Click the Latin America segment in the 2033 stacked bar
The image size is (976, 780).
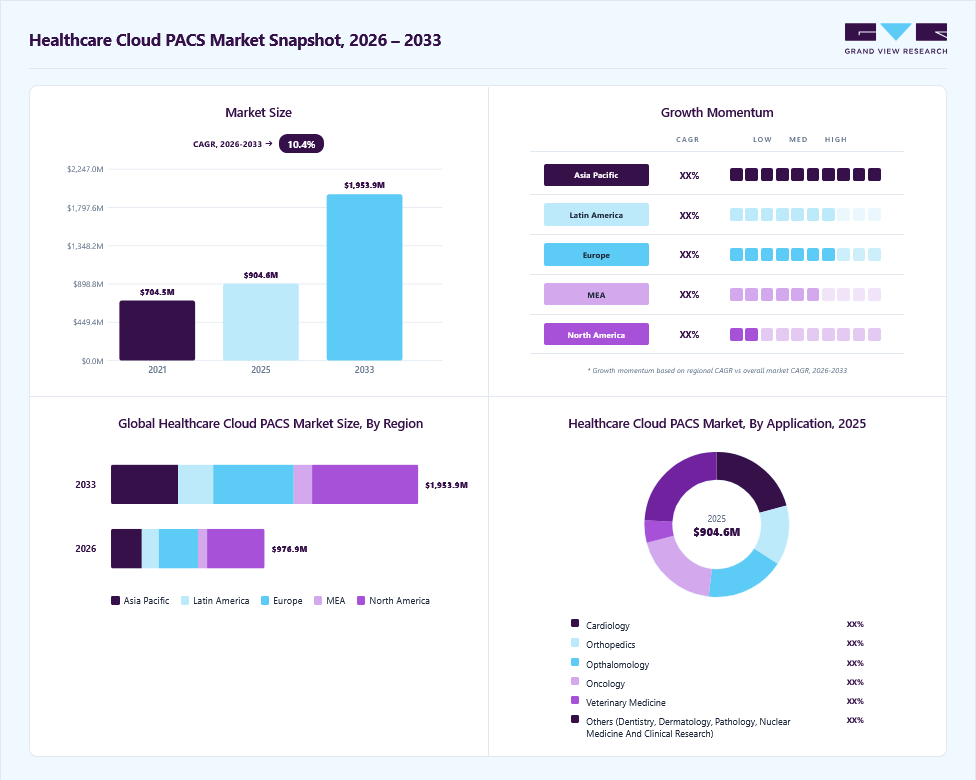(x=195, y=484)
